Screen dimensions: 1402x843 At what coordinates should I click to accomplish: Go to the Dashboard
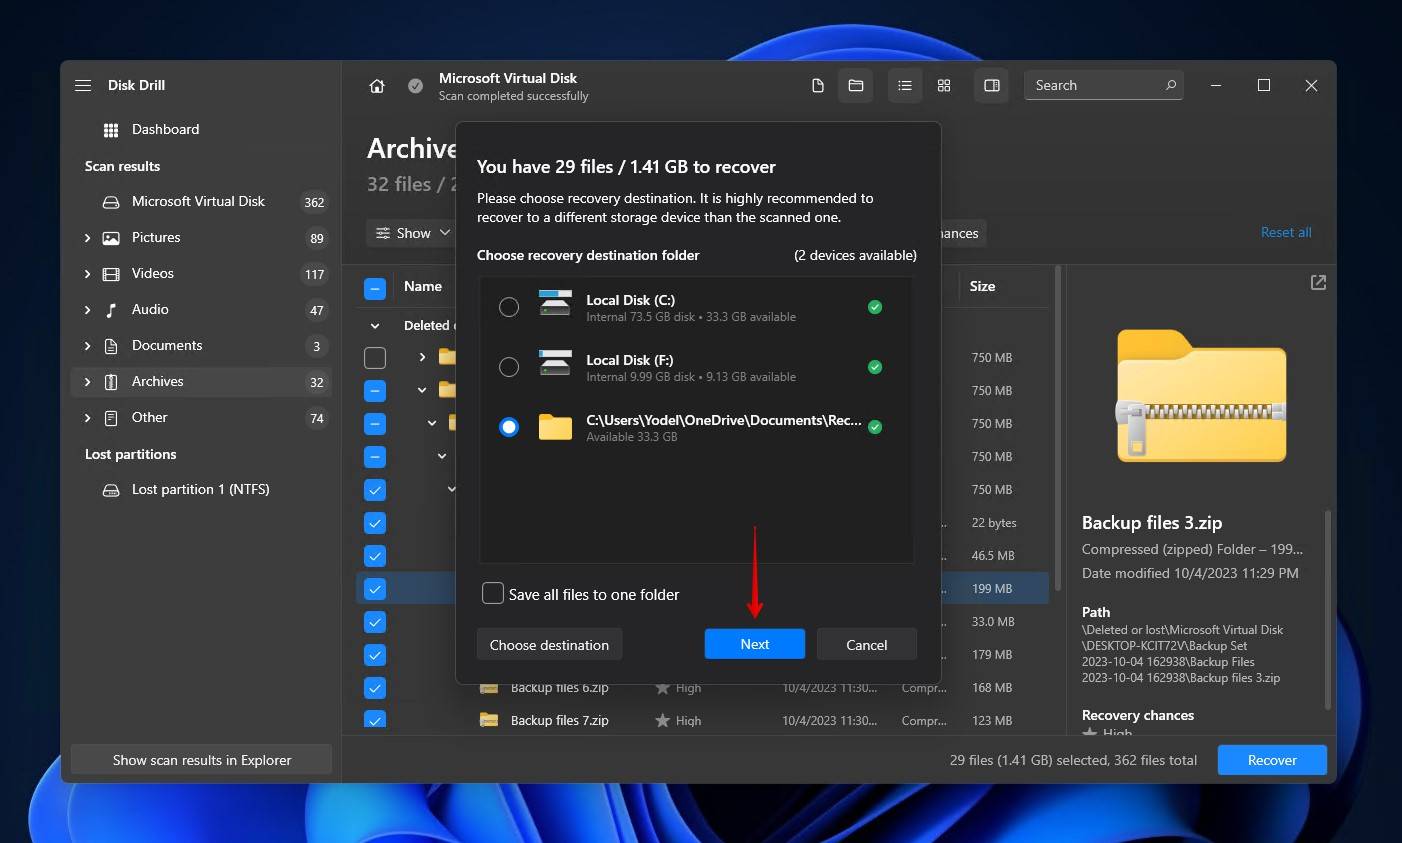pos(165,130)
